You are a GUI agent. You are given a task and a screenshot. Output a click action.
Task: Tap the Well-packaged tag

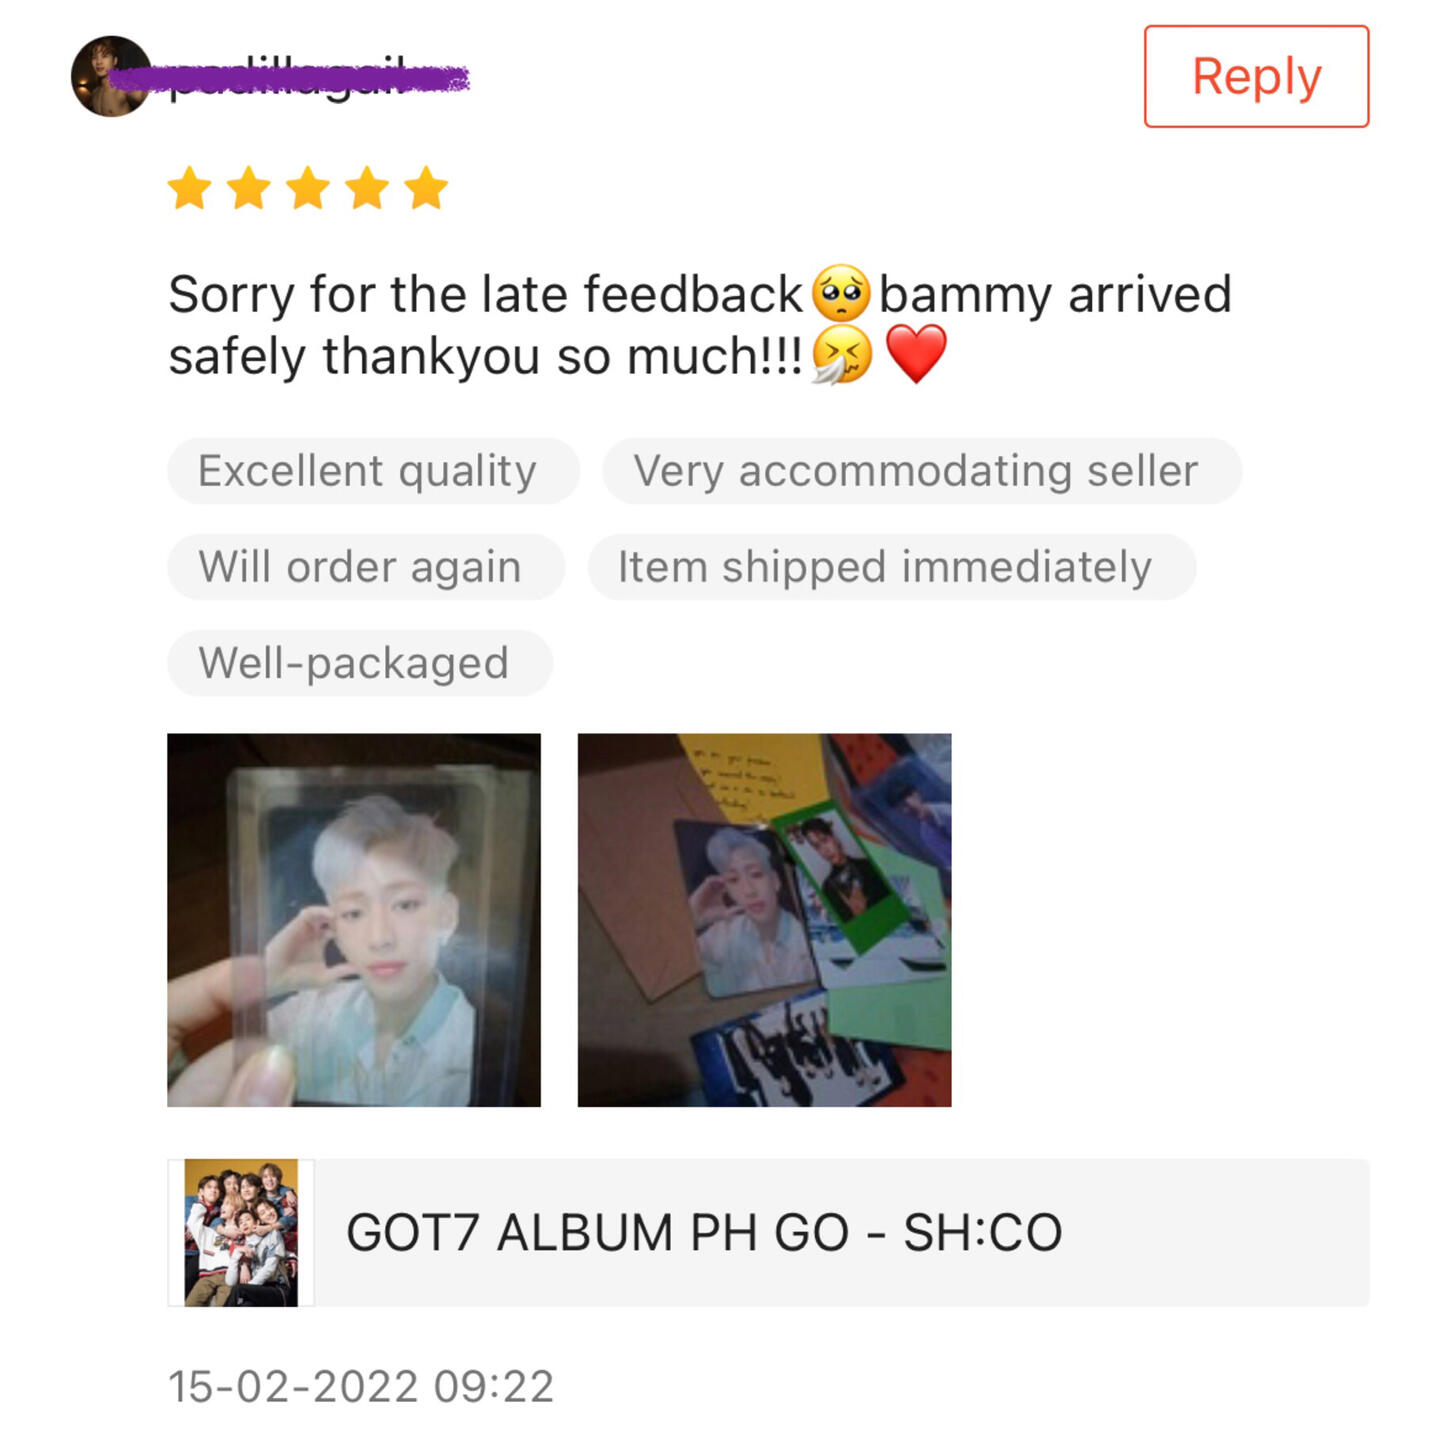[360, 663]
